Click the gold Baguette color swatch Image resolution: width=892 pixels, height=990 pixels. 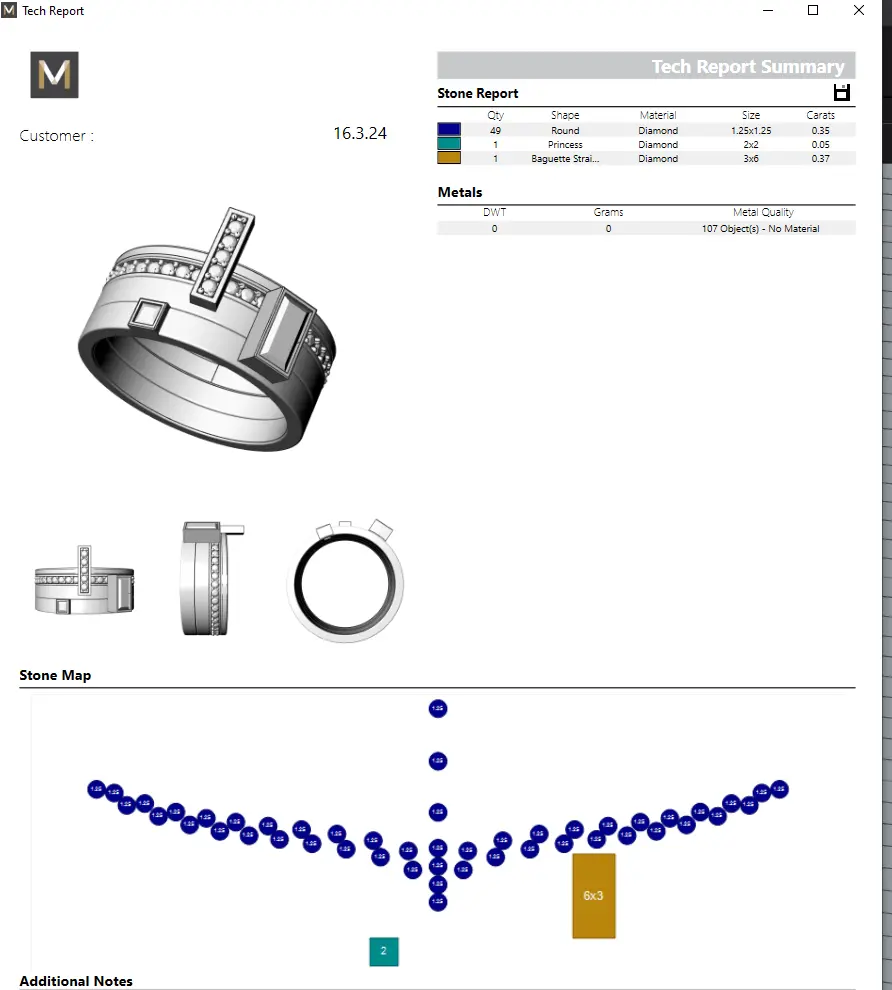point(449,158)
